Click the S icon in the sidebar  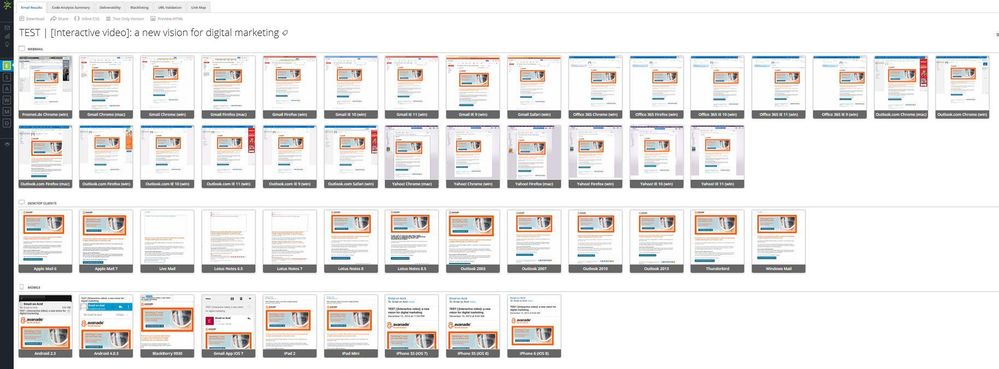tap(6, 77)
